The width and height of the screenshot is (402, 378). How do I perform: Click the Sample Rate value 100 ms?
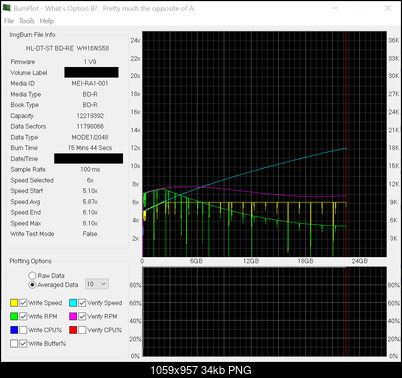tap(90, 169)
